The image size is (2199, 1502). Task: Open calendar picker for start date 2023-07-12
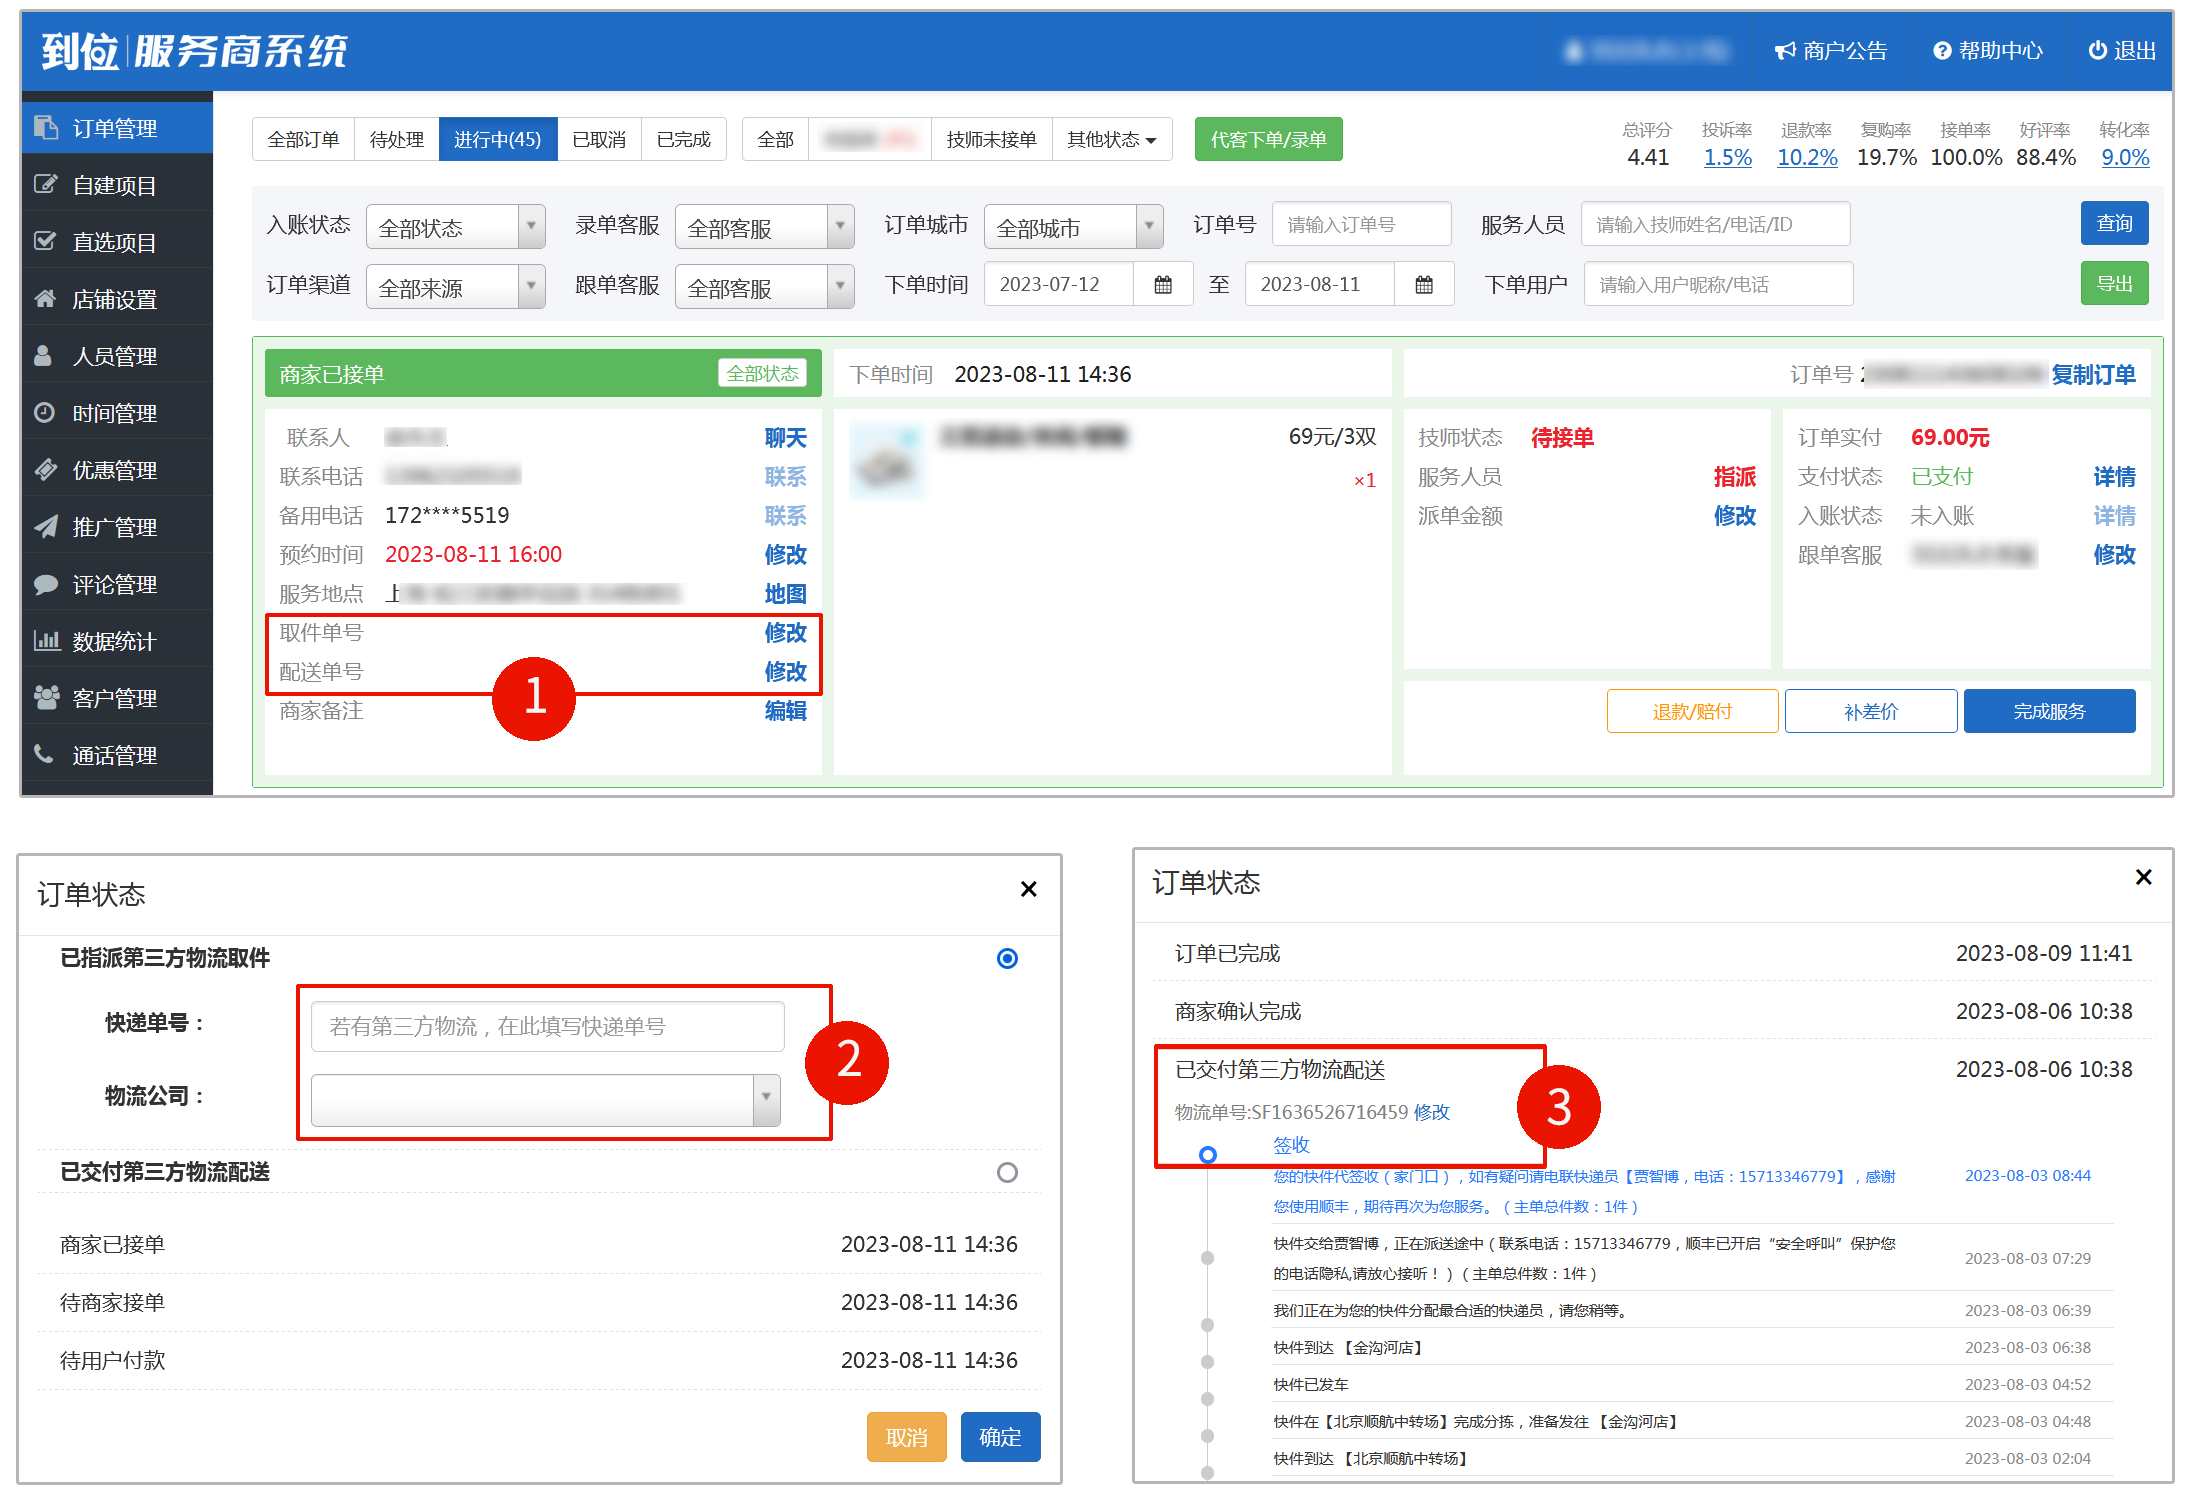[x=1163, y=285]
